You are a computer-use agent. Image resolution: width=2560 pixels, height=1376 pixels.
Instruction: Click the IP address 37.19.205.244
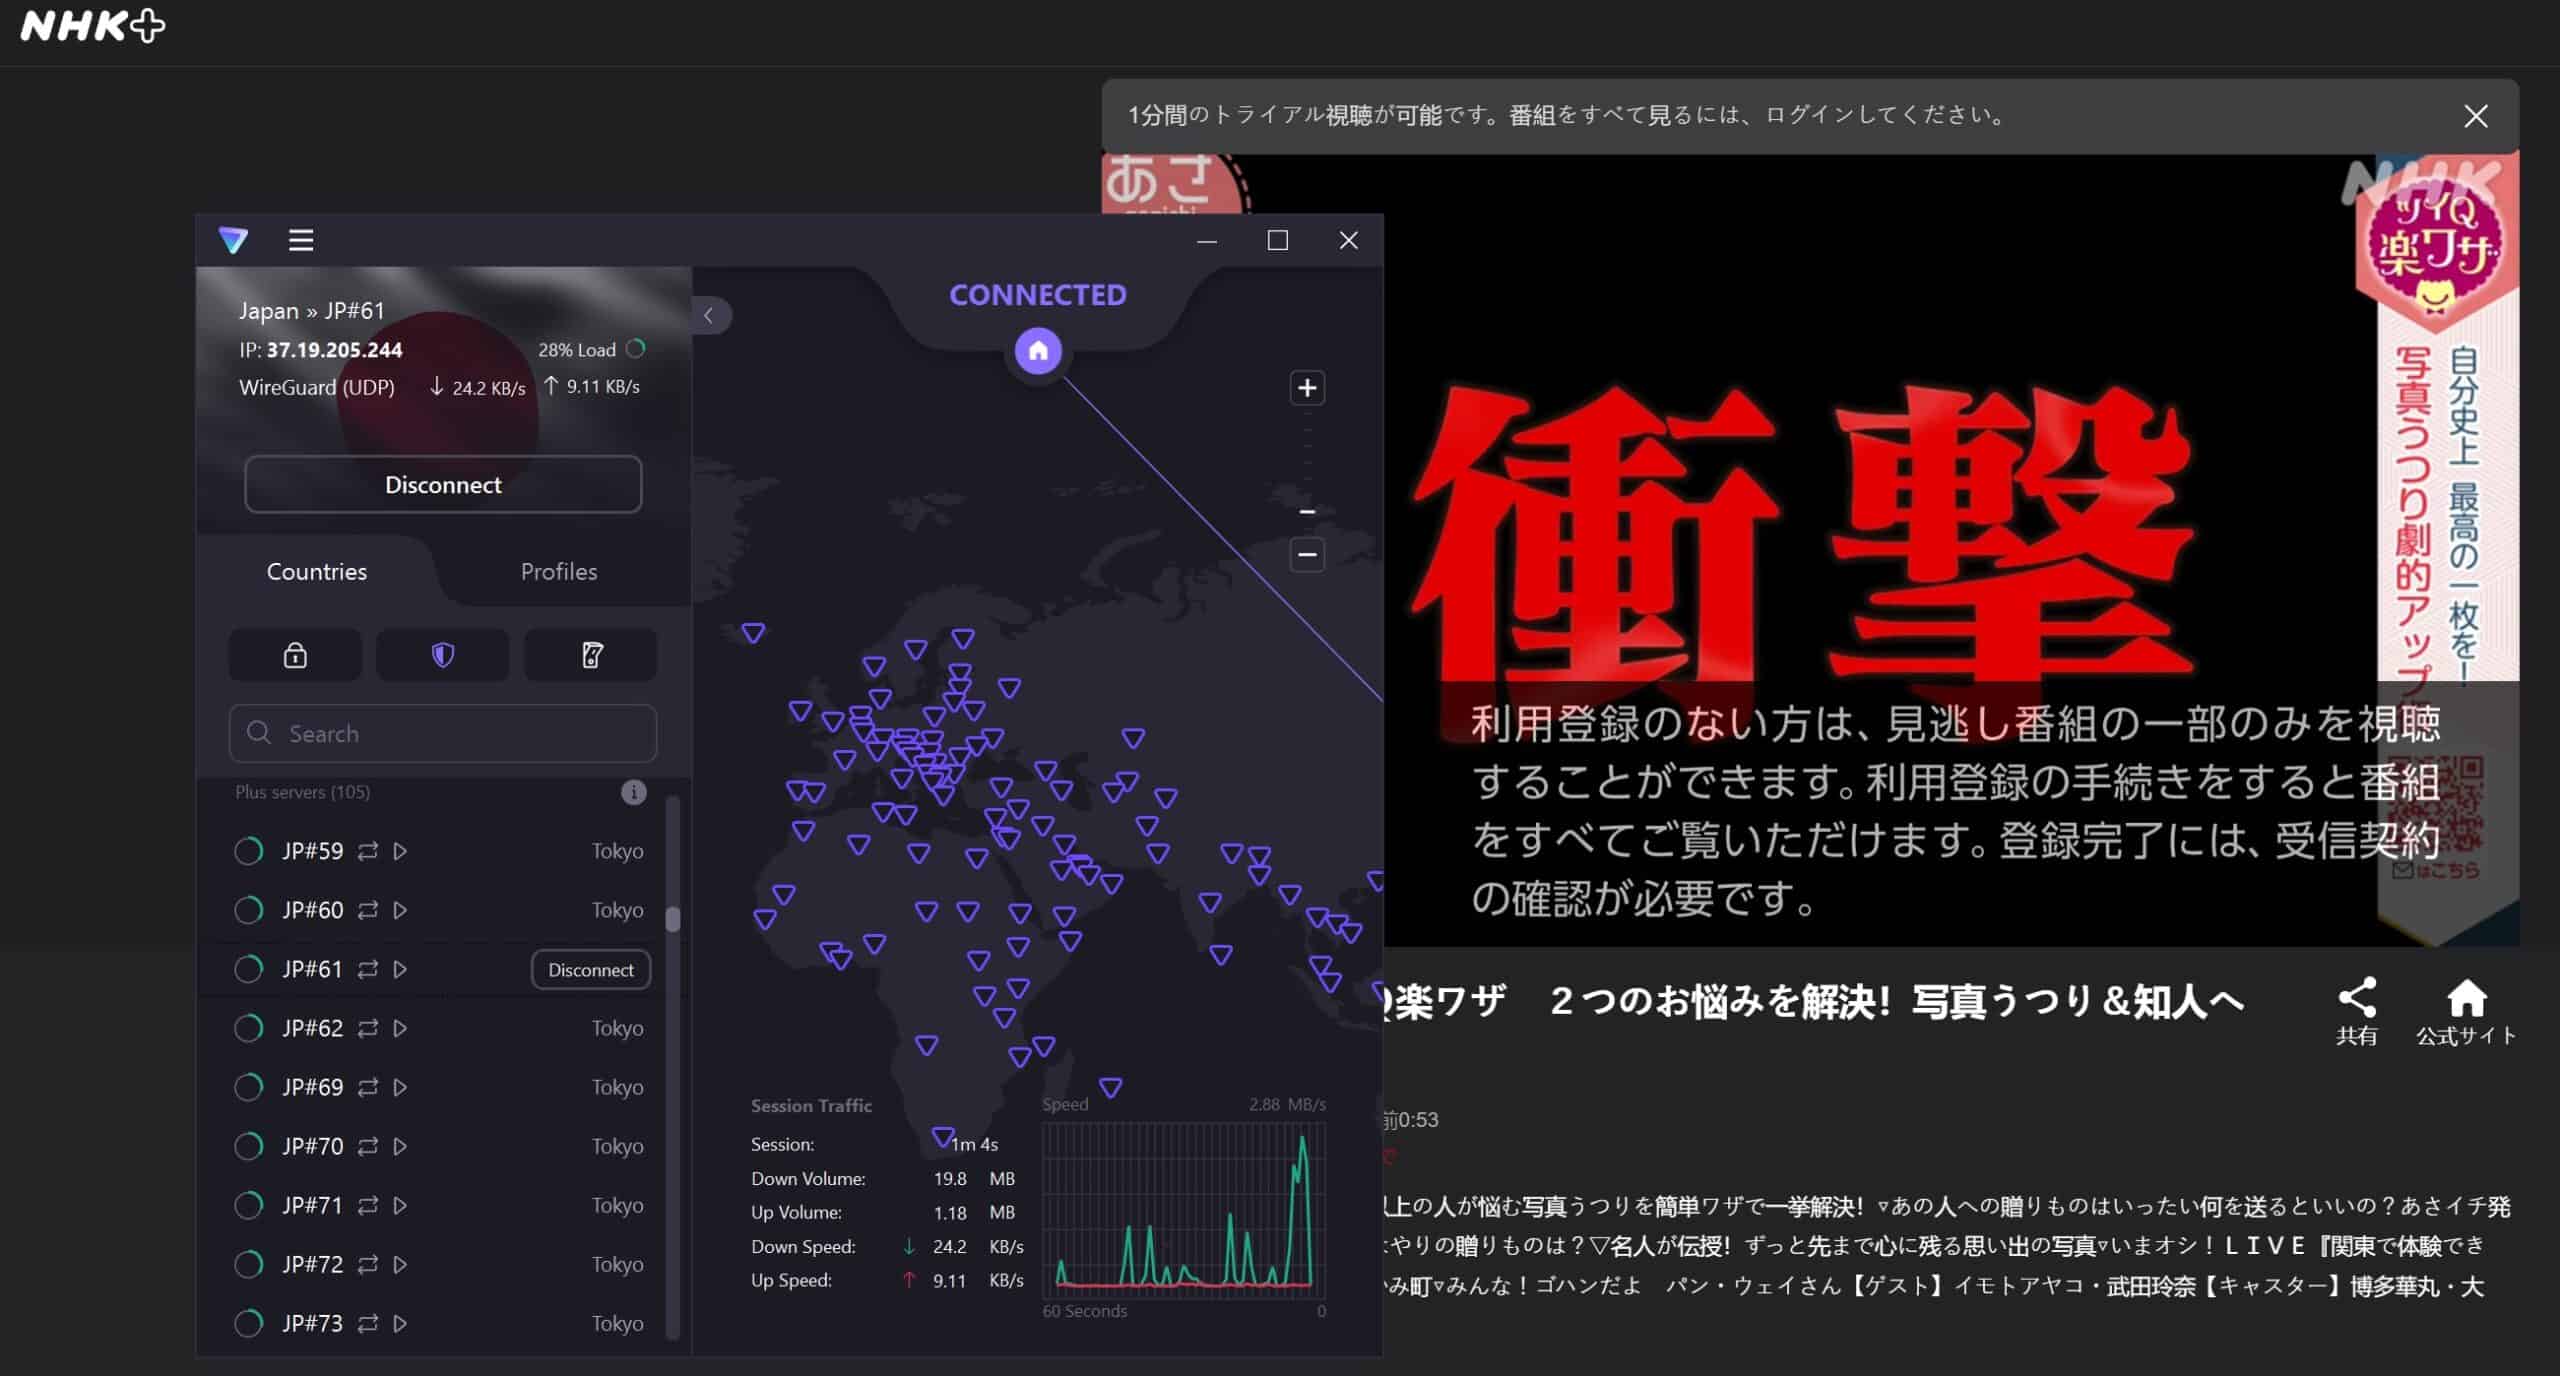tap(334, 350)
